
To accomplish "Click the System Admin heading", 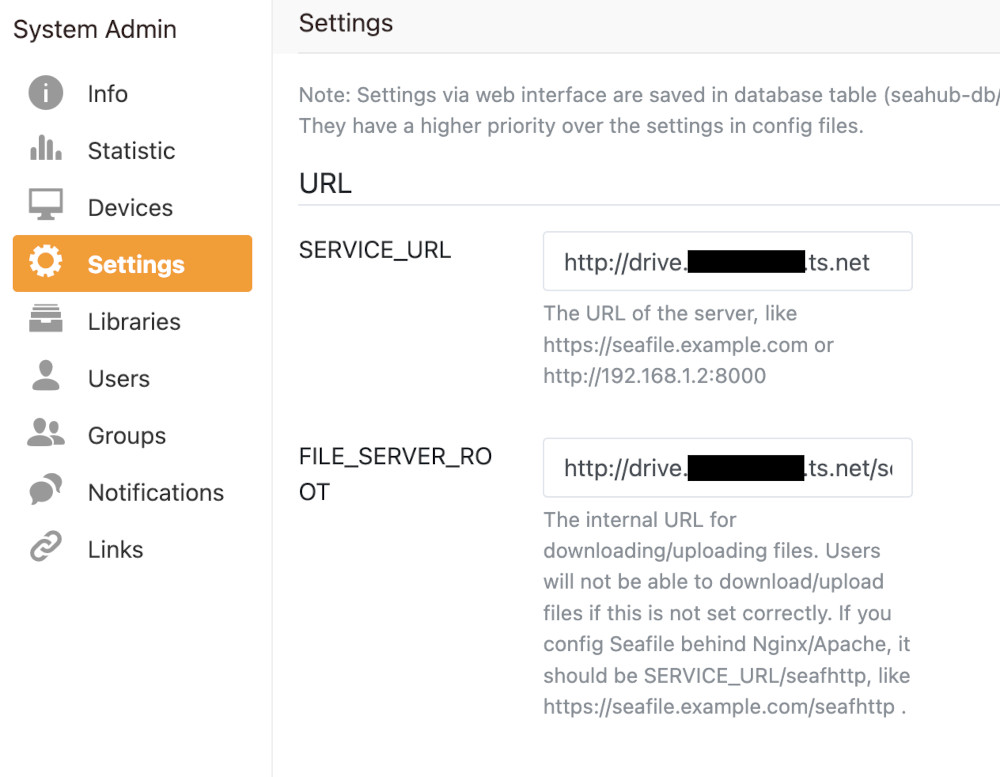I will pyautogui.click(x=95, y=30).
